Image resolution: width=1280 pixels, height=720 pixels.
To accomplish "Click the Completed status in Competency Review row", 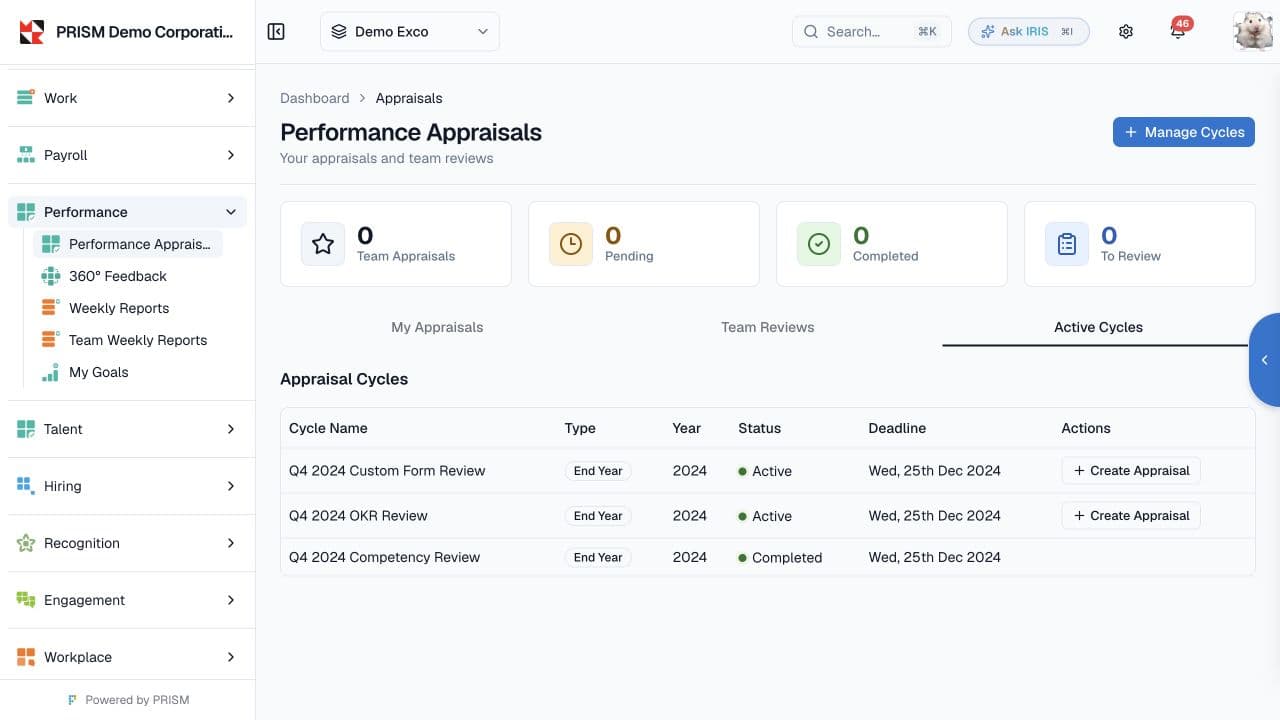I will tap(780, 558).
